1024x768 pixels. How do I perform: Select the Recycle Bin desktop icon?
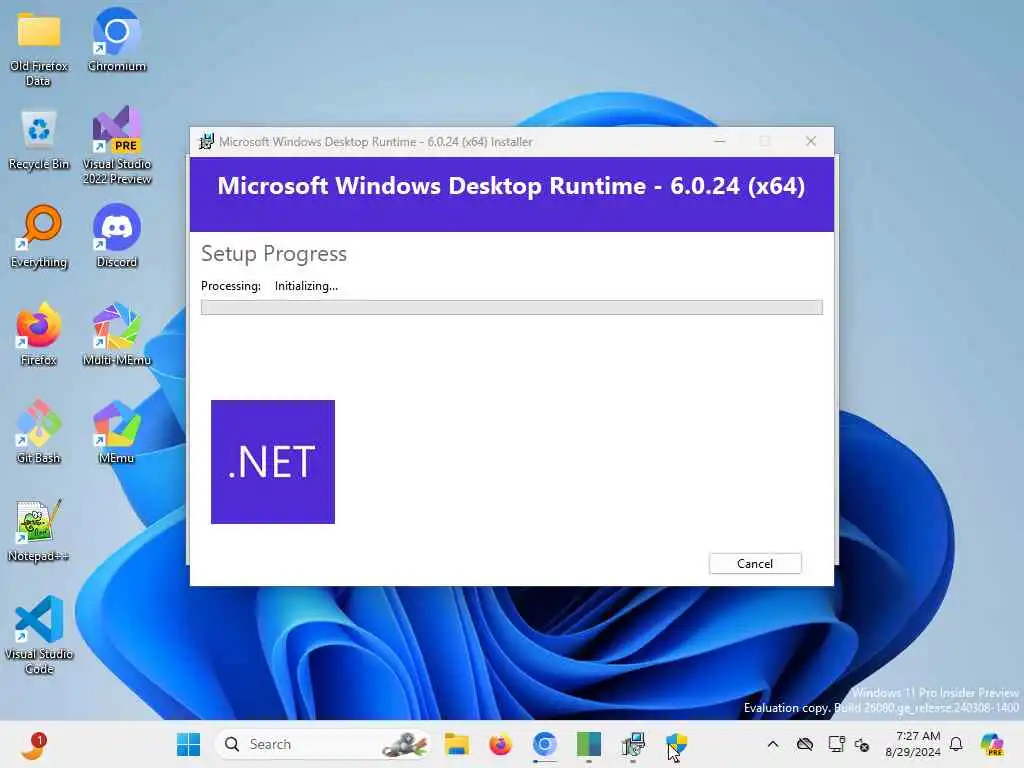point(39,140)
